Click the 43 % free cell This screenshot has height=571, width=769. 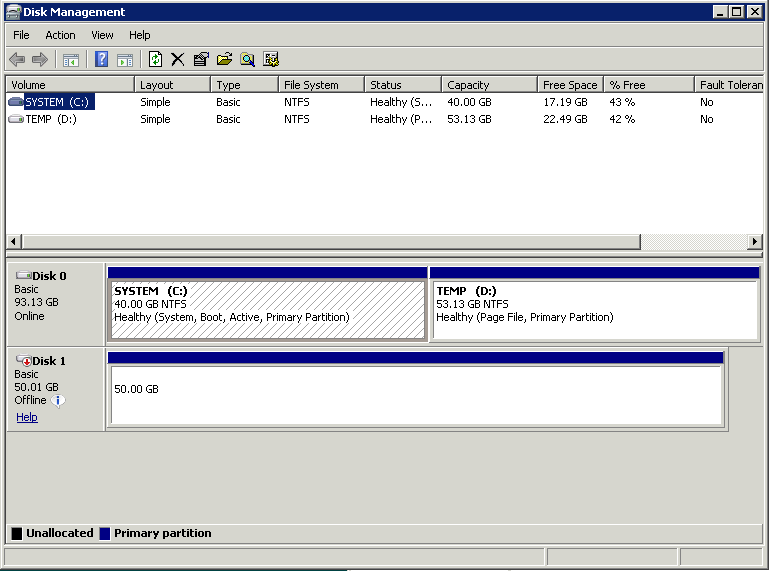(x=622, y=102)
